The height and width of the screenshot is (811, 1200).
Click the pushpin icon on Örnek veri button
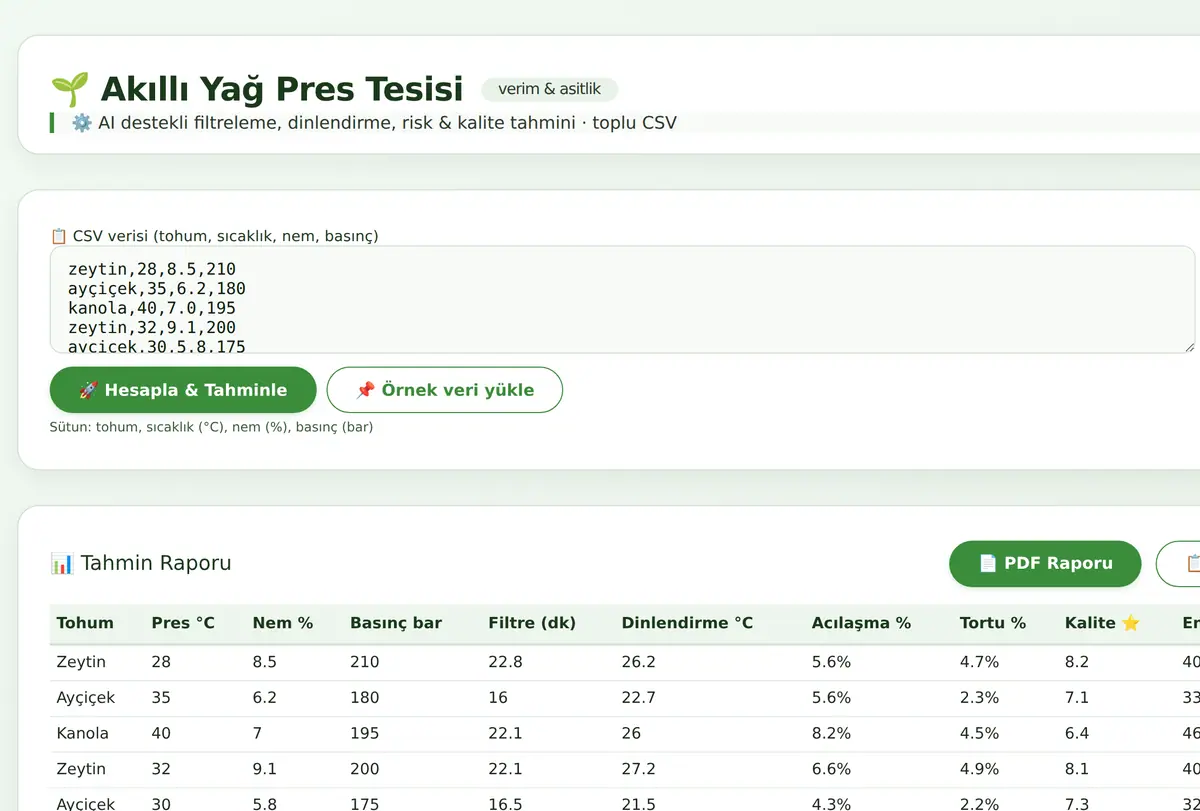click(x=365, y=390)
